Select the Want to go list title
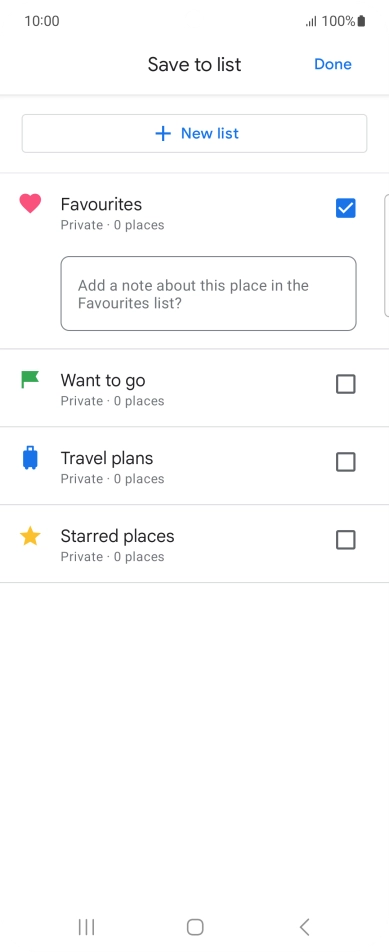The height and width of the screenshot is (952, 389). point(103,381)
